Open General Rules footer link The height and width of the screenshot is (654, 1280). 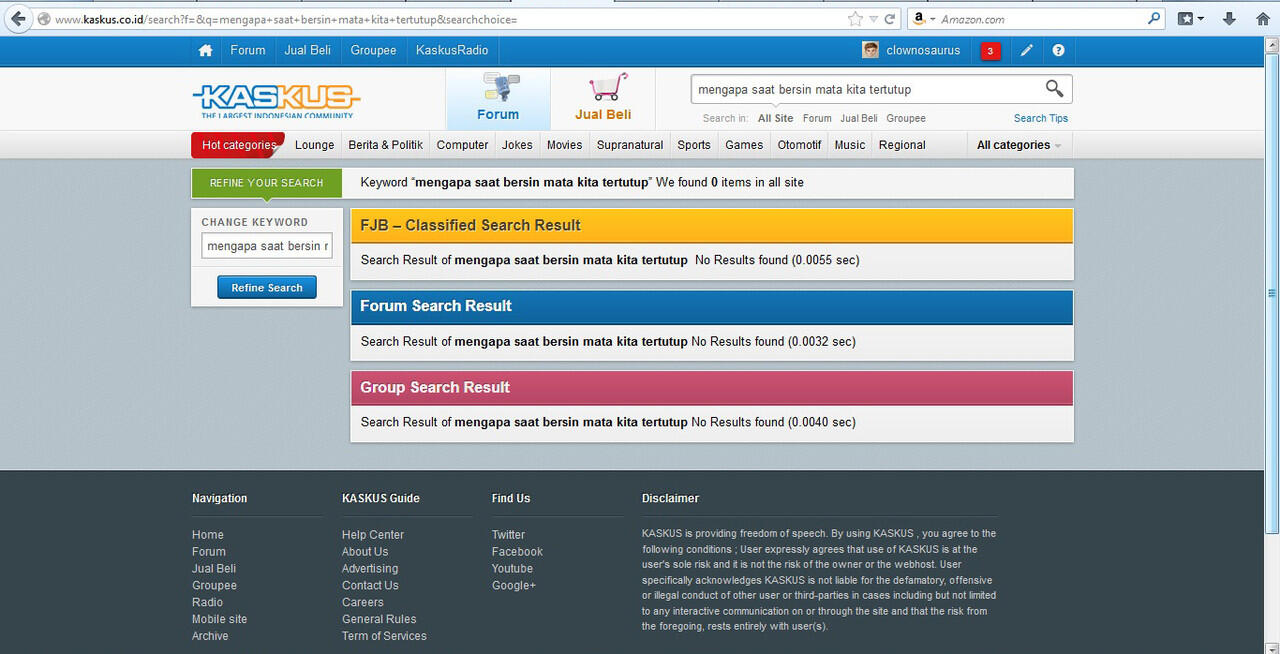(x=379, y=619)
